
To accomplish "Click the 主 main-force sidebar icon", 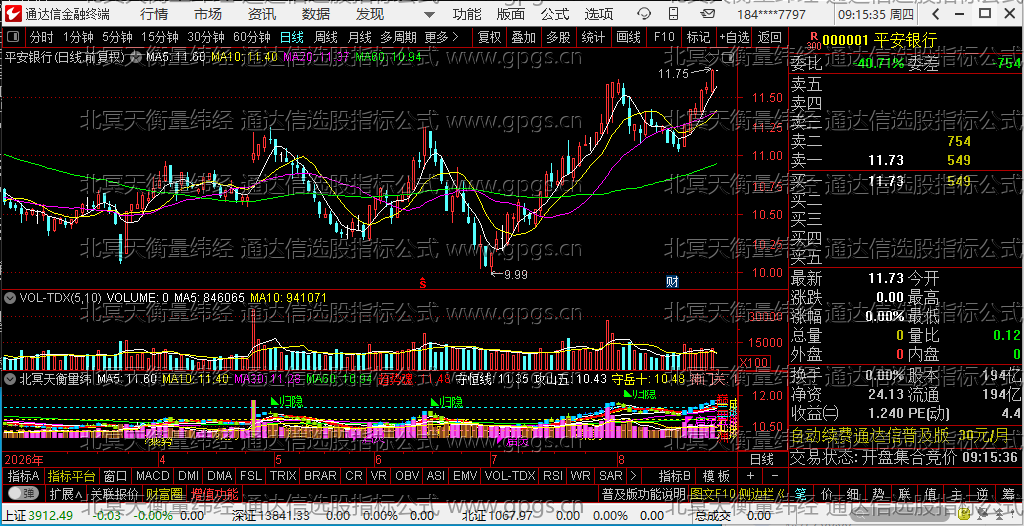I will [x=956, y=493].
